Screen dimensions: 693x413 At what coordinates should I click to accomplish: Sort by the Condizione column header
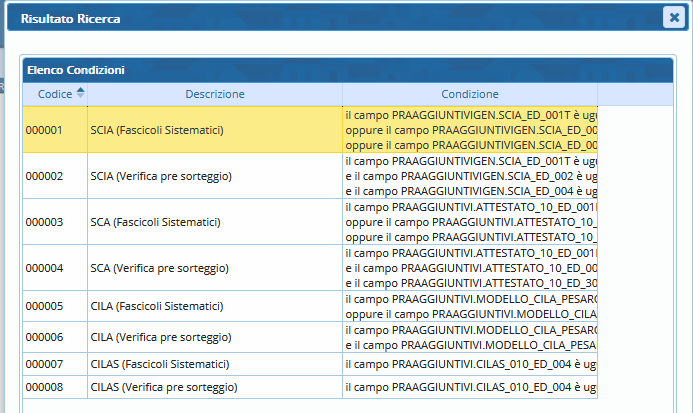pyautogui.click(x=469, y=94)
